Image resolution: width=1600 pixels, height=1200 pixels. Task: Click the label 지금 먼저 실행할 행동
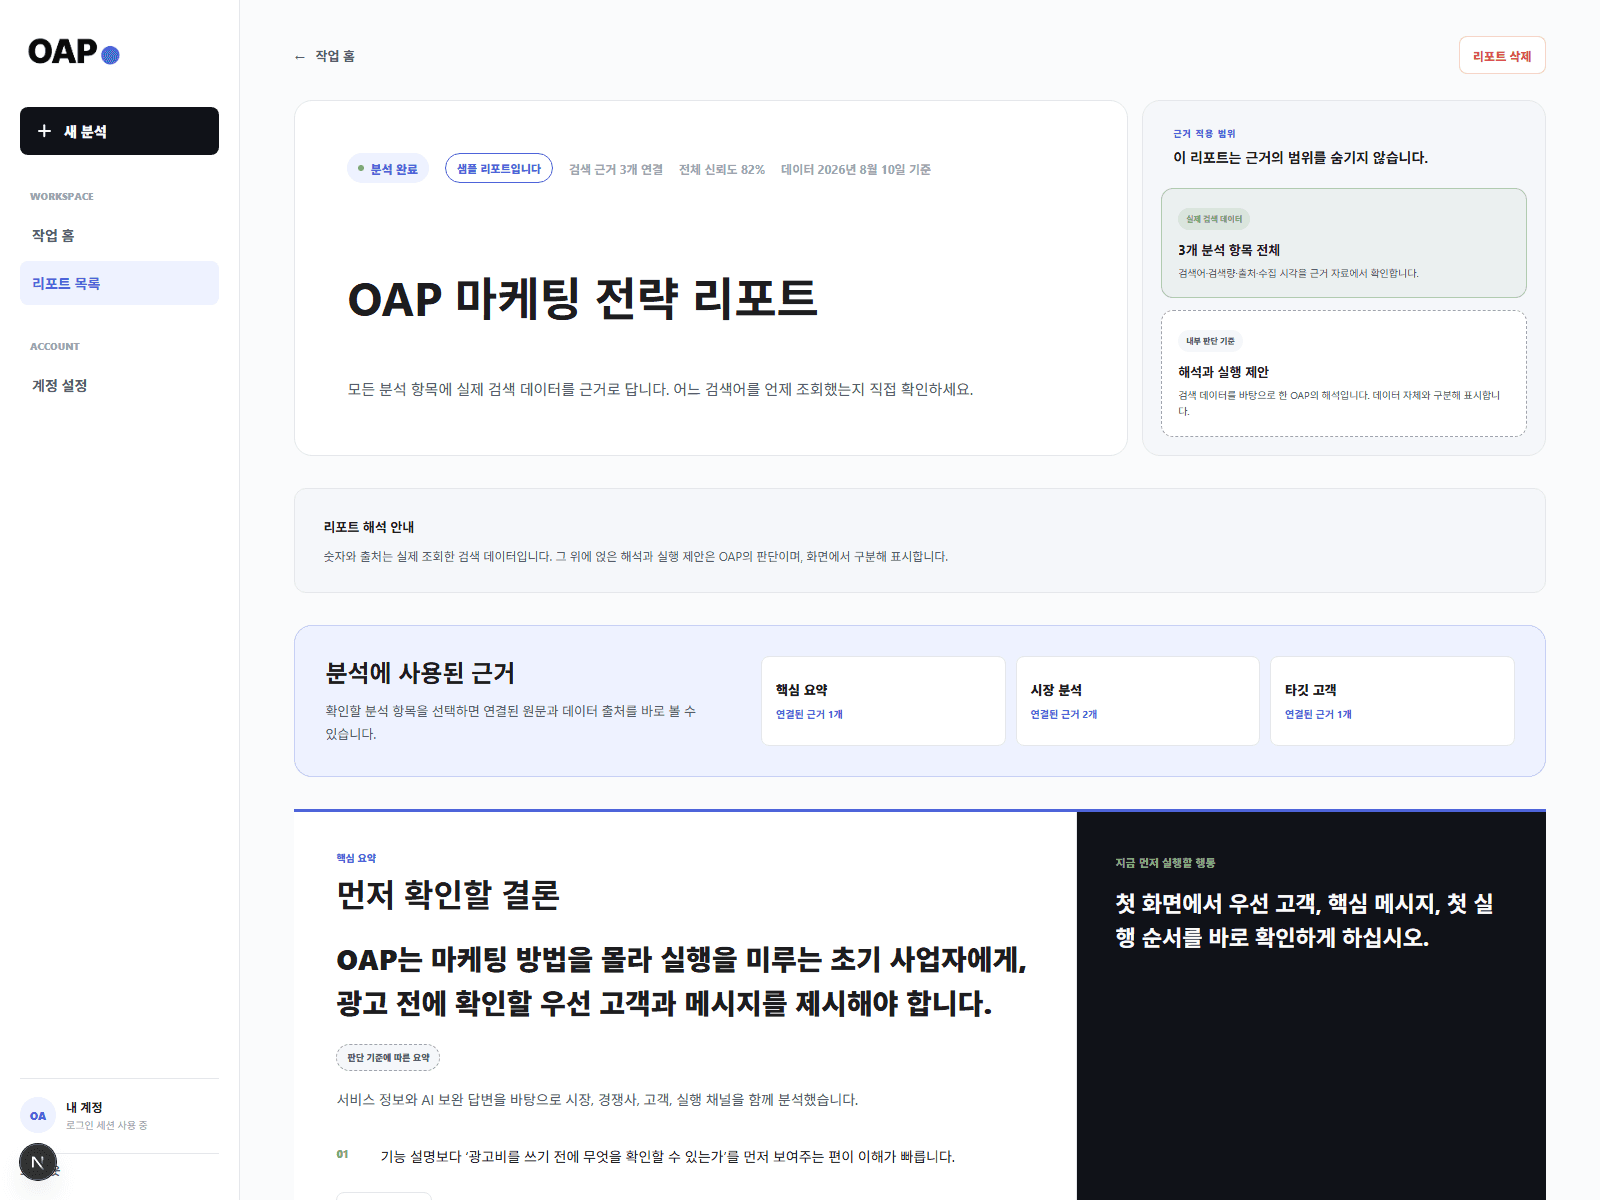1165,863
